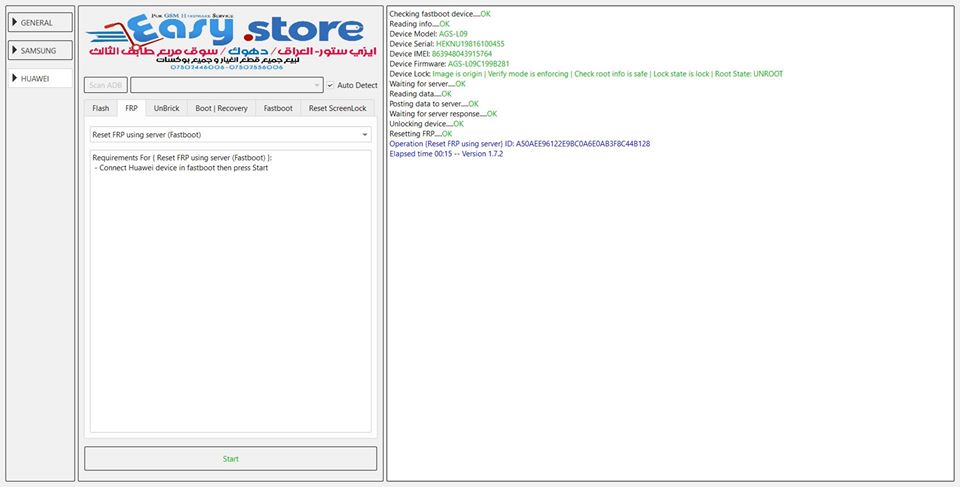
Task: Switch to the Flash tab
Action: pos(101,108)
